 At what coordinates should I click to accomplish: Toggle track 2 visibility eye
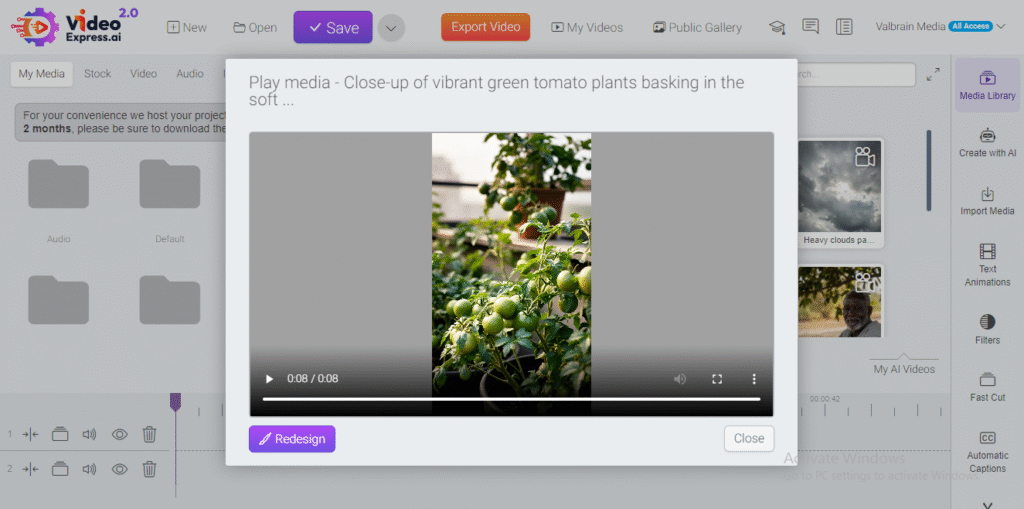click(120, 468)
